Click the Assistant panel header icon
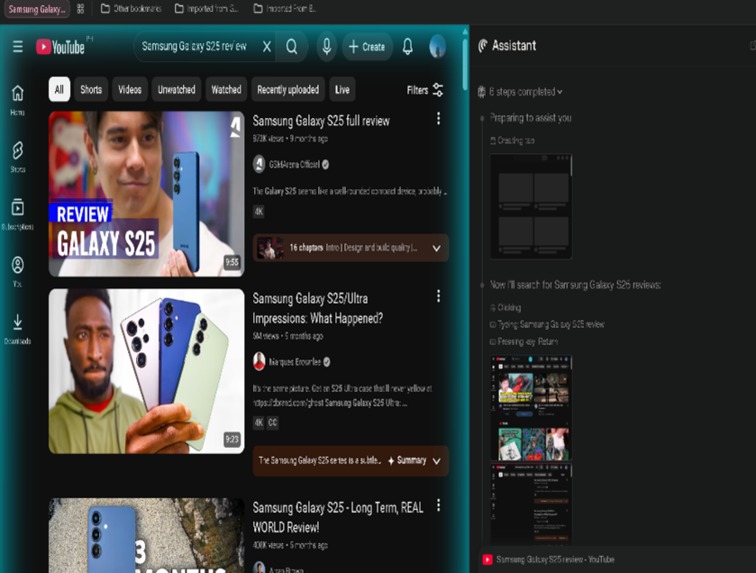756x573 pixels. tap(483, 46)
